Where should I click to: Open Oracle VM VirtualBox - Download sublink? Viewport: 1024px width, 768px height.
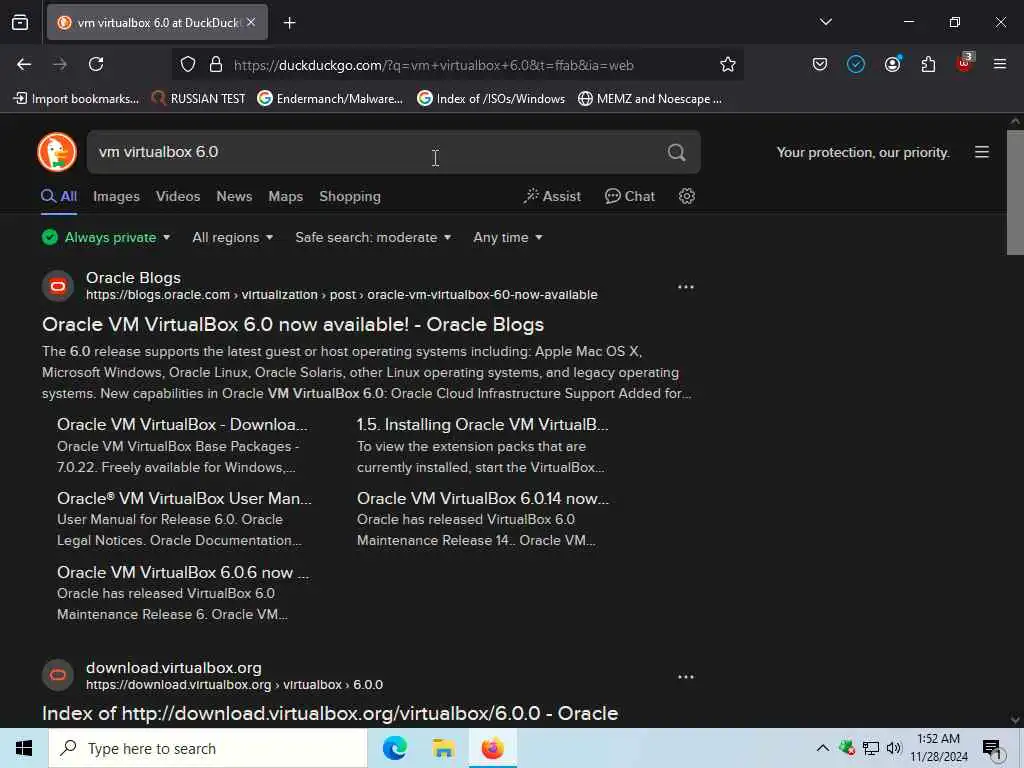coord(182,424)
